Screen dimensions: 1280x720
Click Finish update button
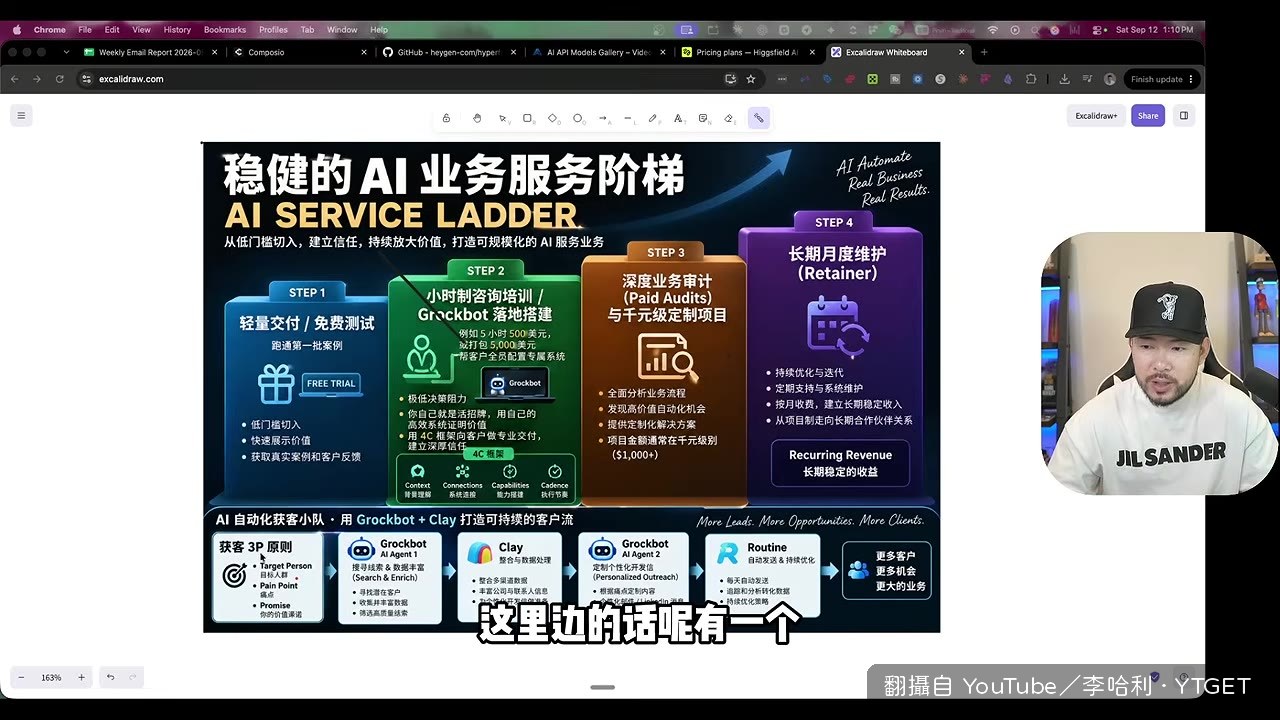click(x=1161, y=79)
